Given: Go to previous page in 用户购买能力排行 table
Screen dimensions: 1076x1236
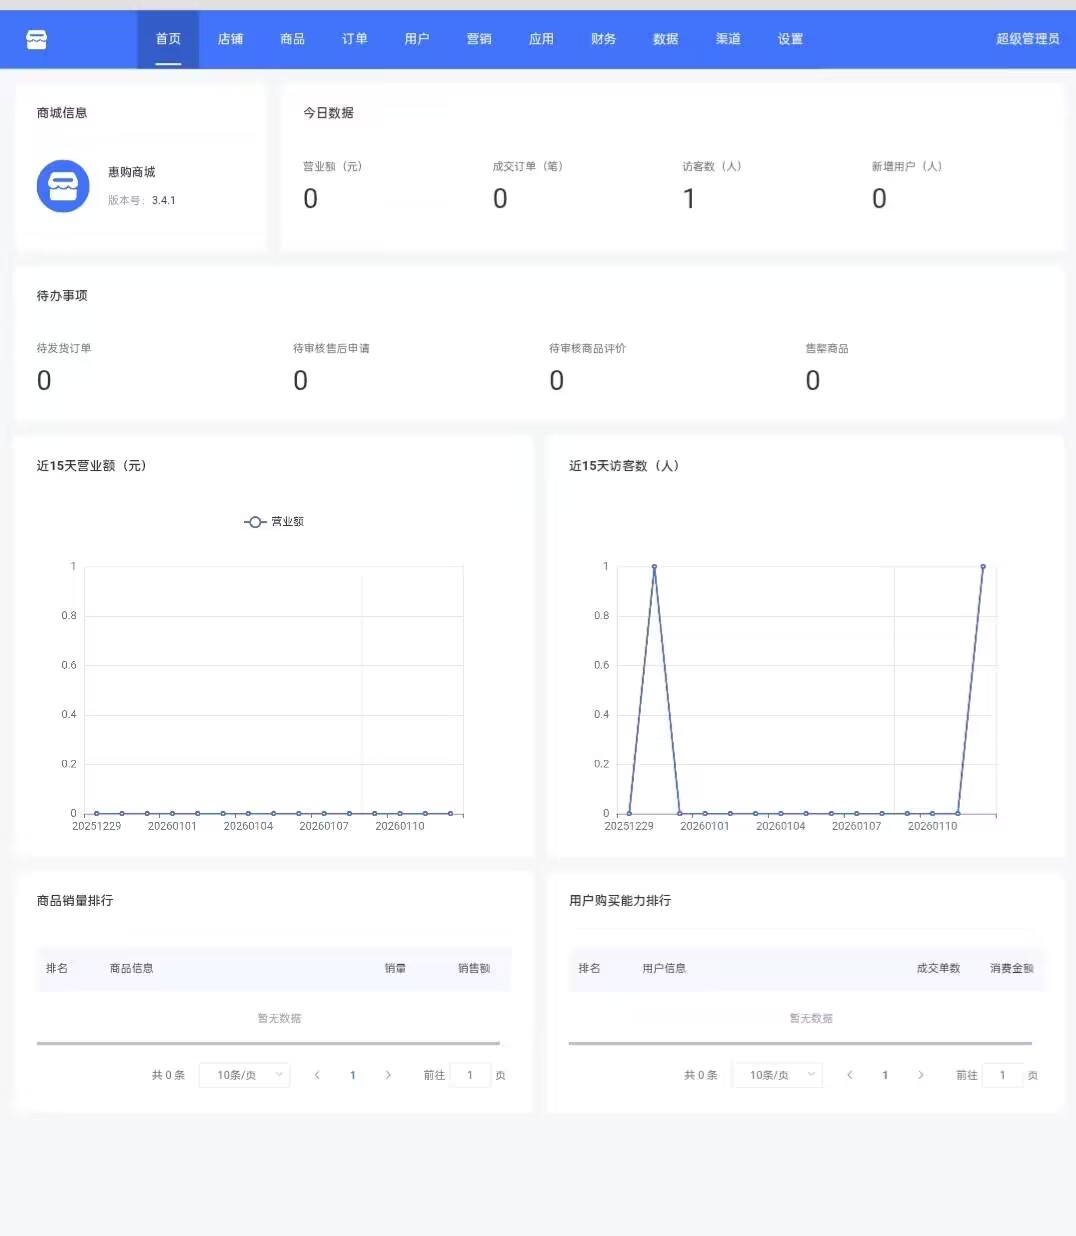Looking at the screenshot, I should pos(849,1075).
